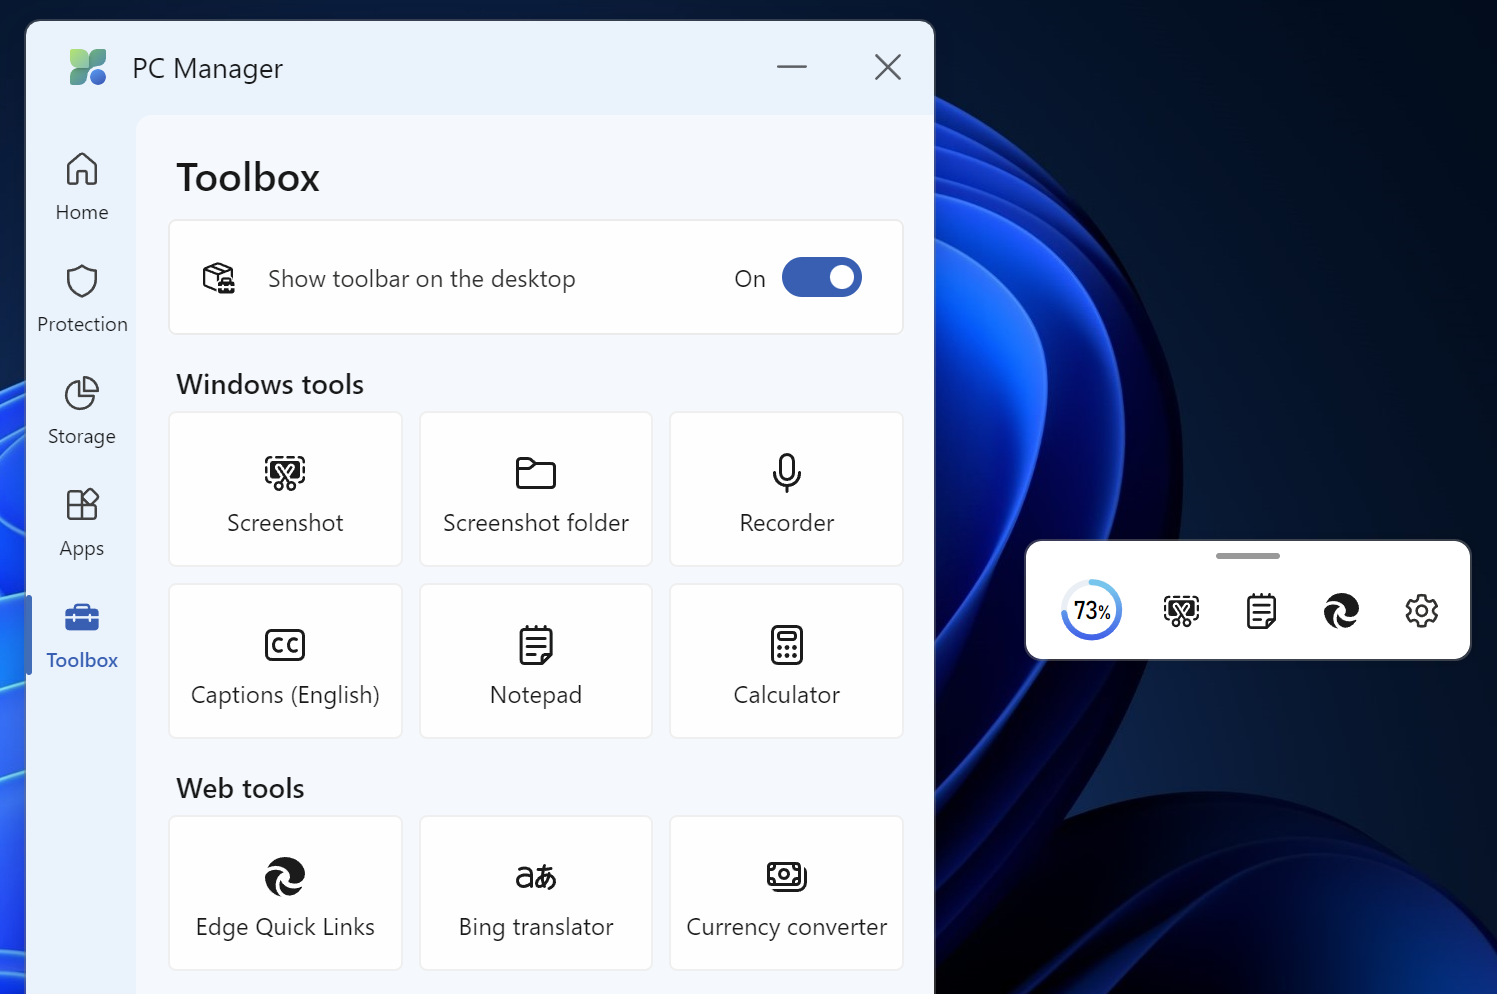Open the Notepad tile in Toolbox
This screenshot has height=994, width=1497.
pos(536,661)
